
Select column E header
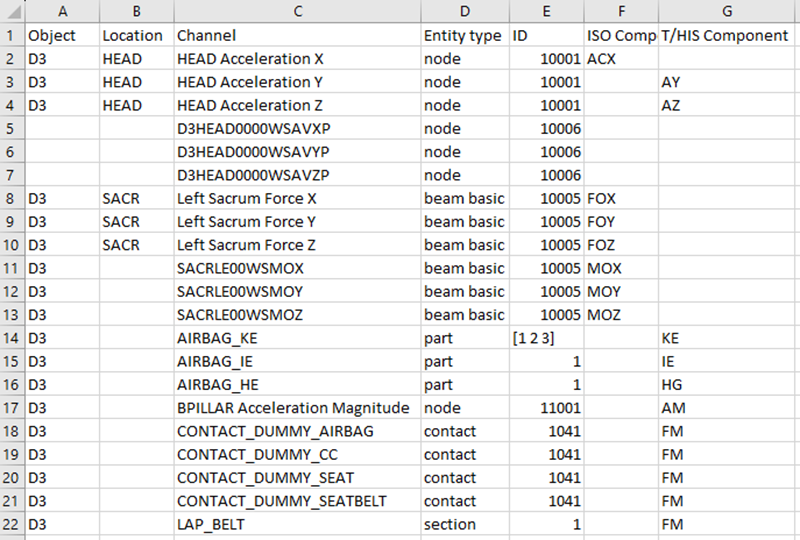point(546,11)
